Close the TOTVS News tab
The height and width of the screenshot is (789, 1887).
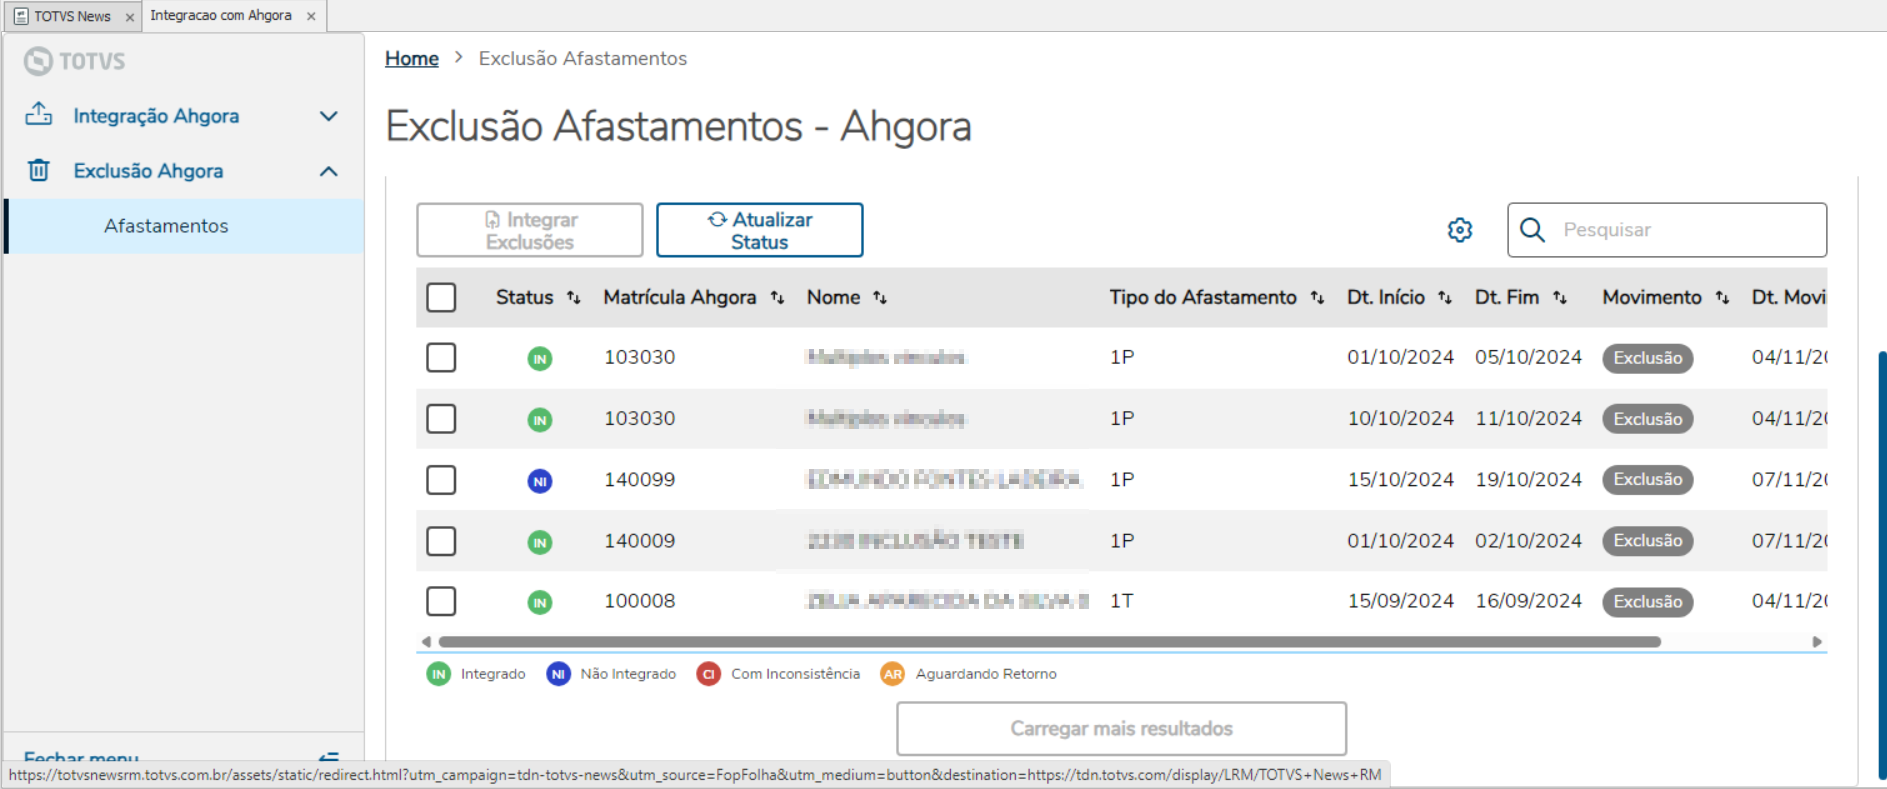pos(130,17)
